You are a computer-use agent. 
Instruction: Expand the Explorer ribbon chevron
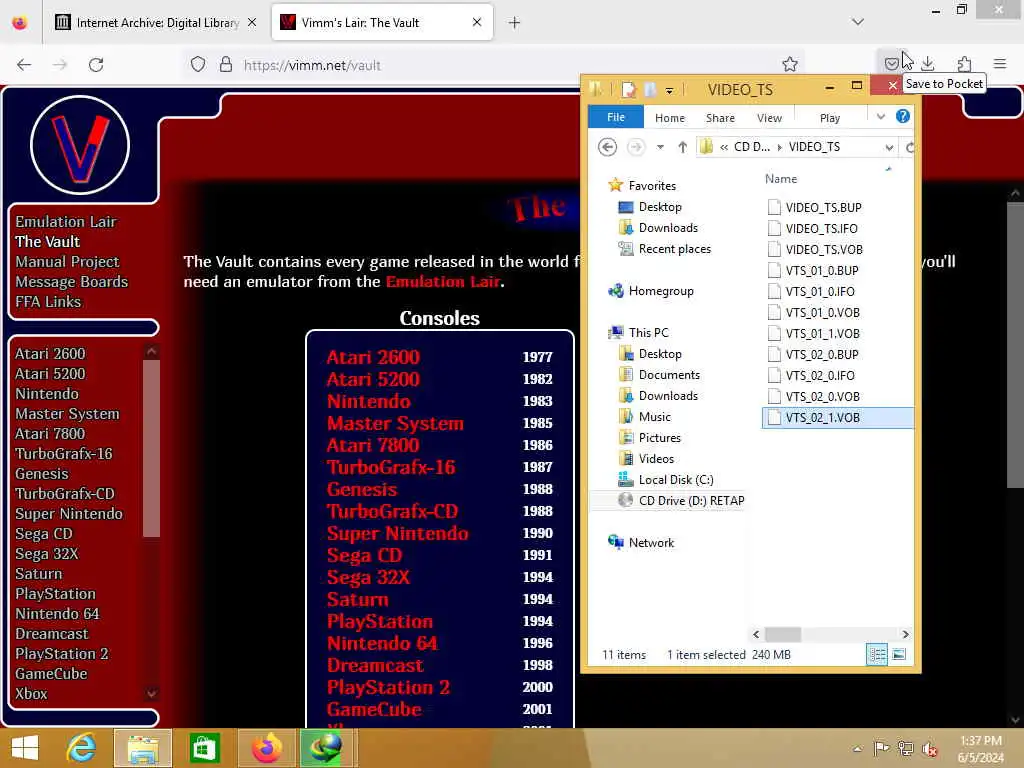pyautogui.click(x=880, y=117)
